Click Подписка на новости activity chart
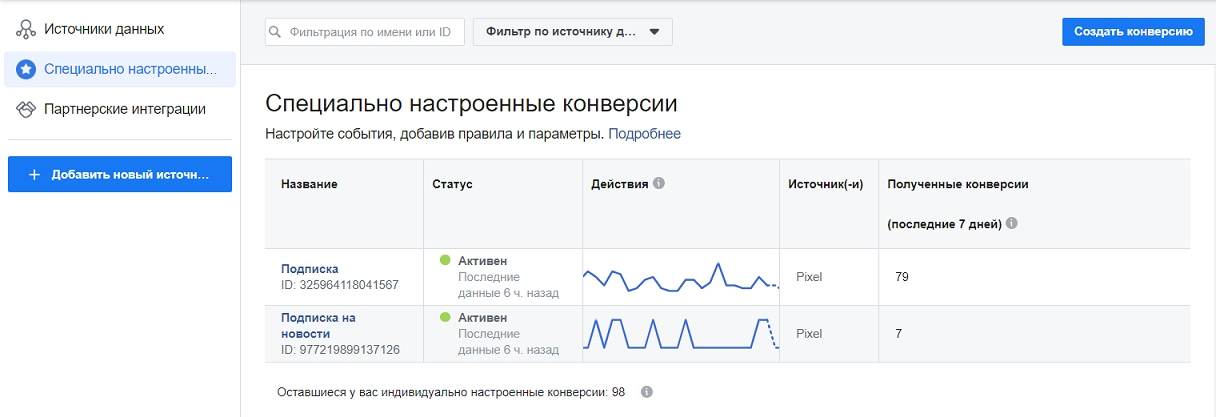Screen dimensions: 1216x417 coord(680,334)
